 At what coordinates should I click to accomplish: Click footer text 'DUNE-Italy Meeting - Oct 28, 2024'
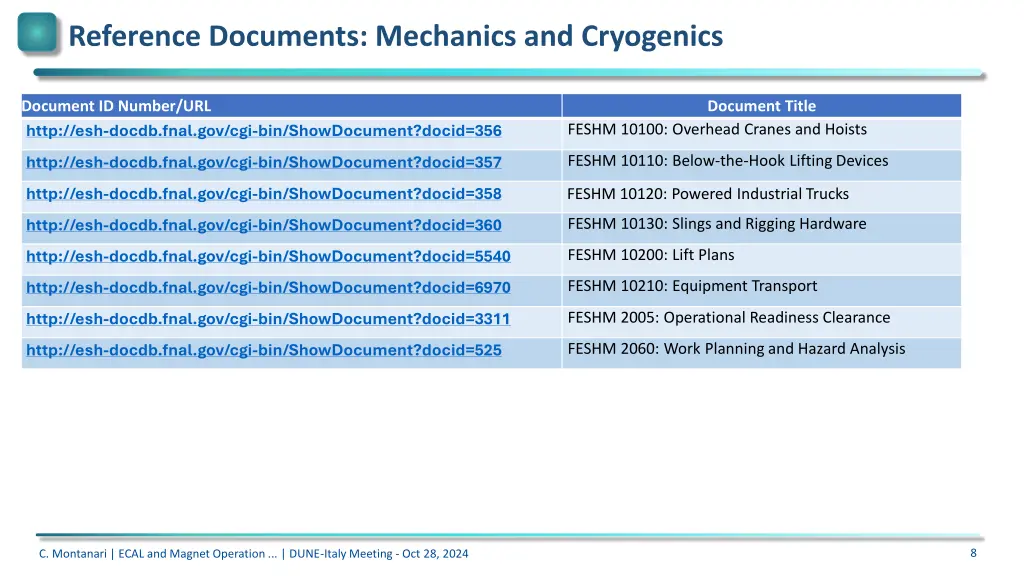tap(379, 554)
